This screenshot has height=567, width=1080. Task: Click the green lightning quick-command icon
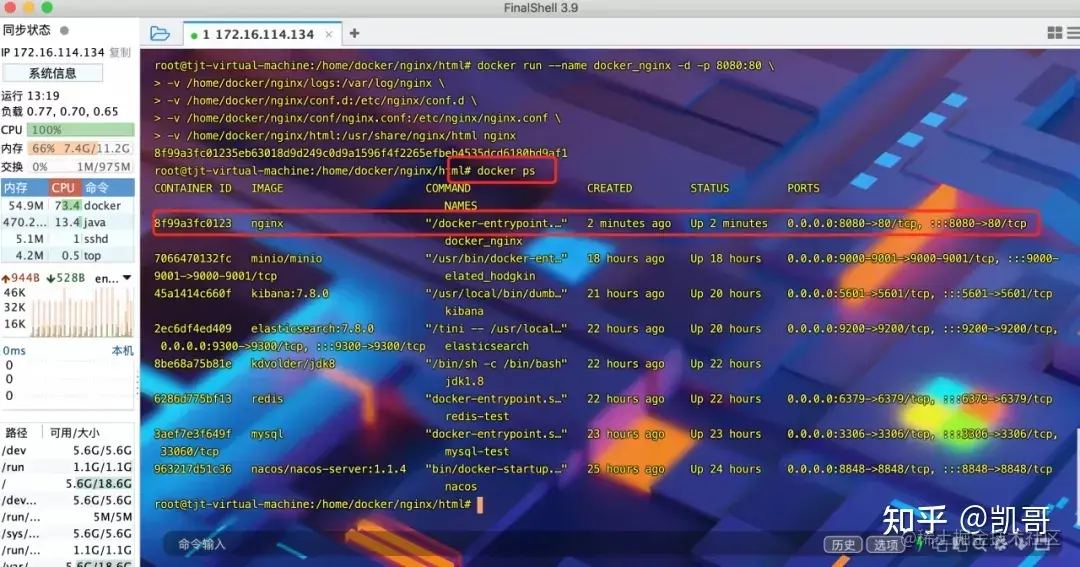(920, 542)
